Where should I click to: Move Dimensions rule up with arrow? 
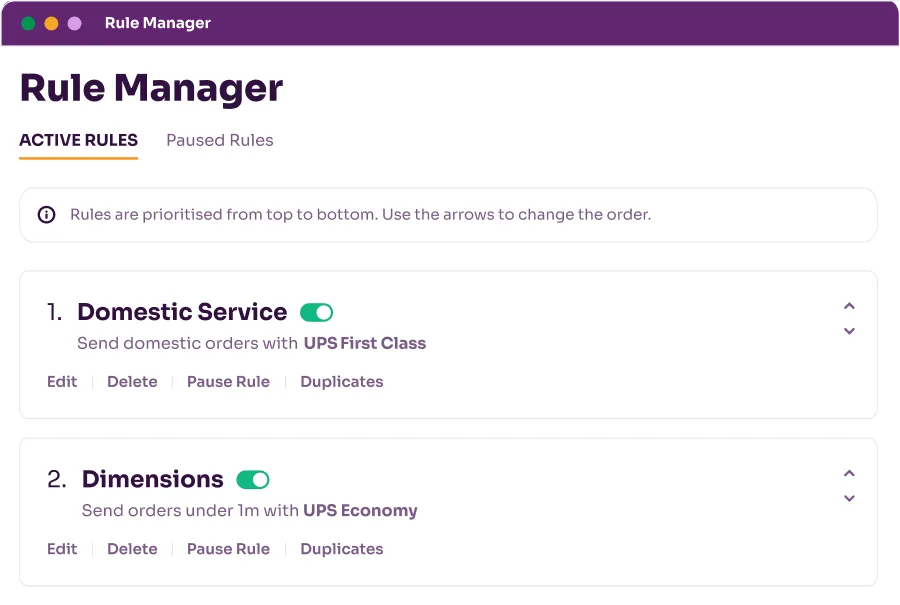tap(849, 474)
